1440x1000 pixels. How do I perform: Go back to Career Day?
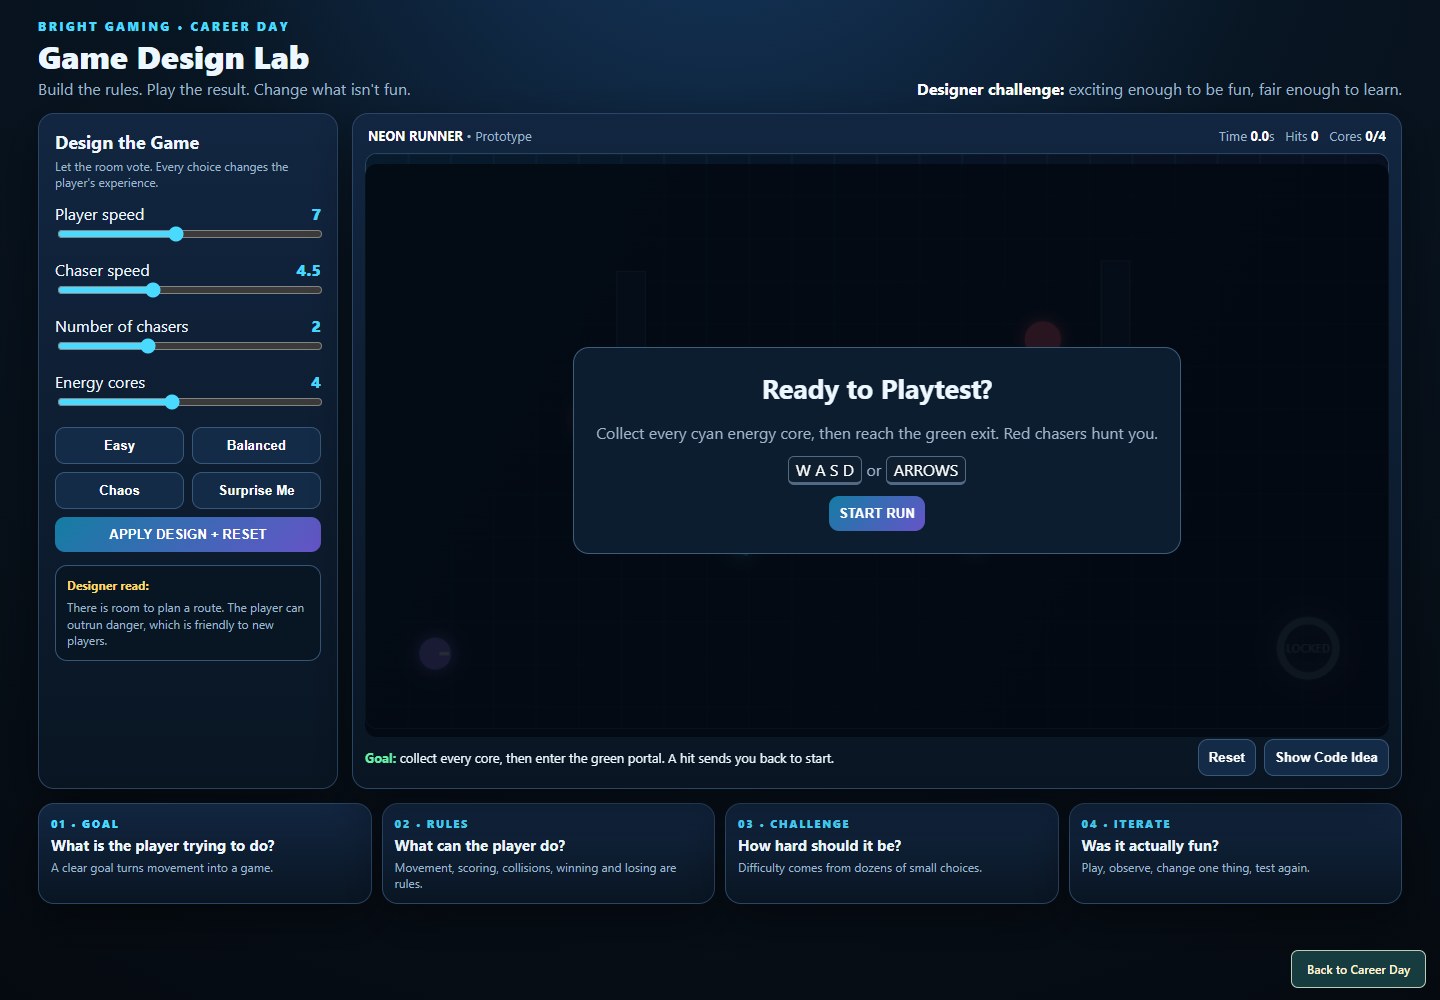click(1358, 969)
